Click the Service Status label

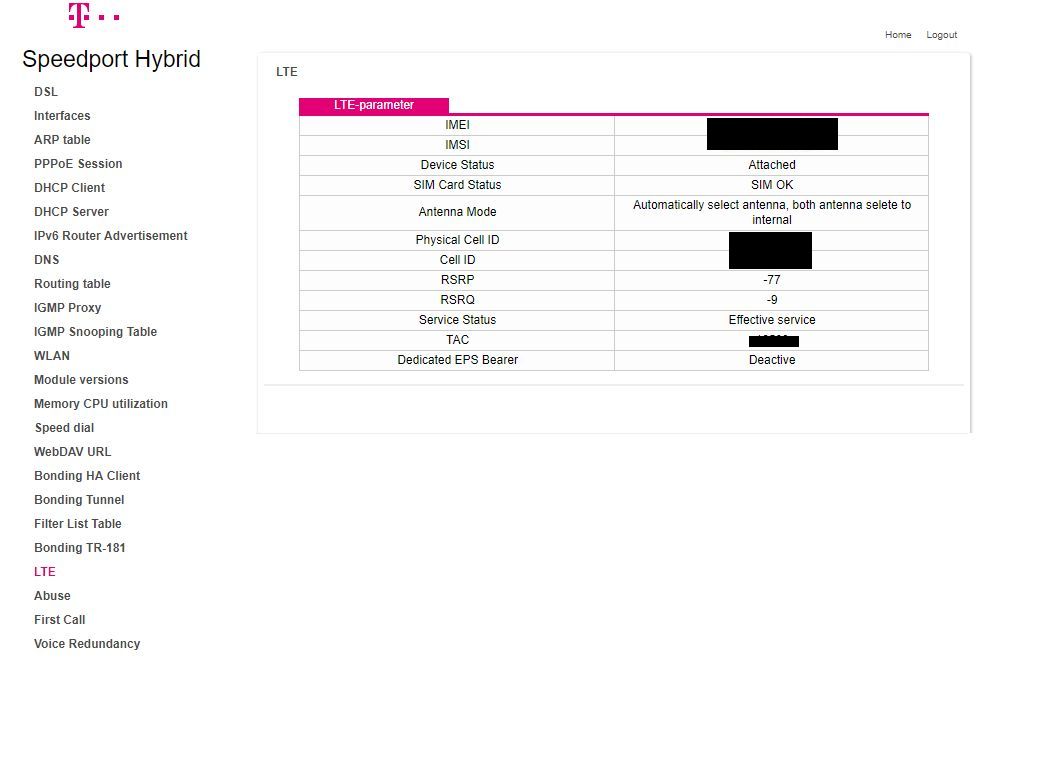[x=457, y=321]
